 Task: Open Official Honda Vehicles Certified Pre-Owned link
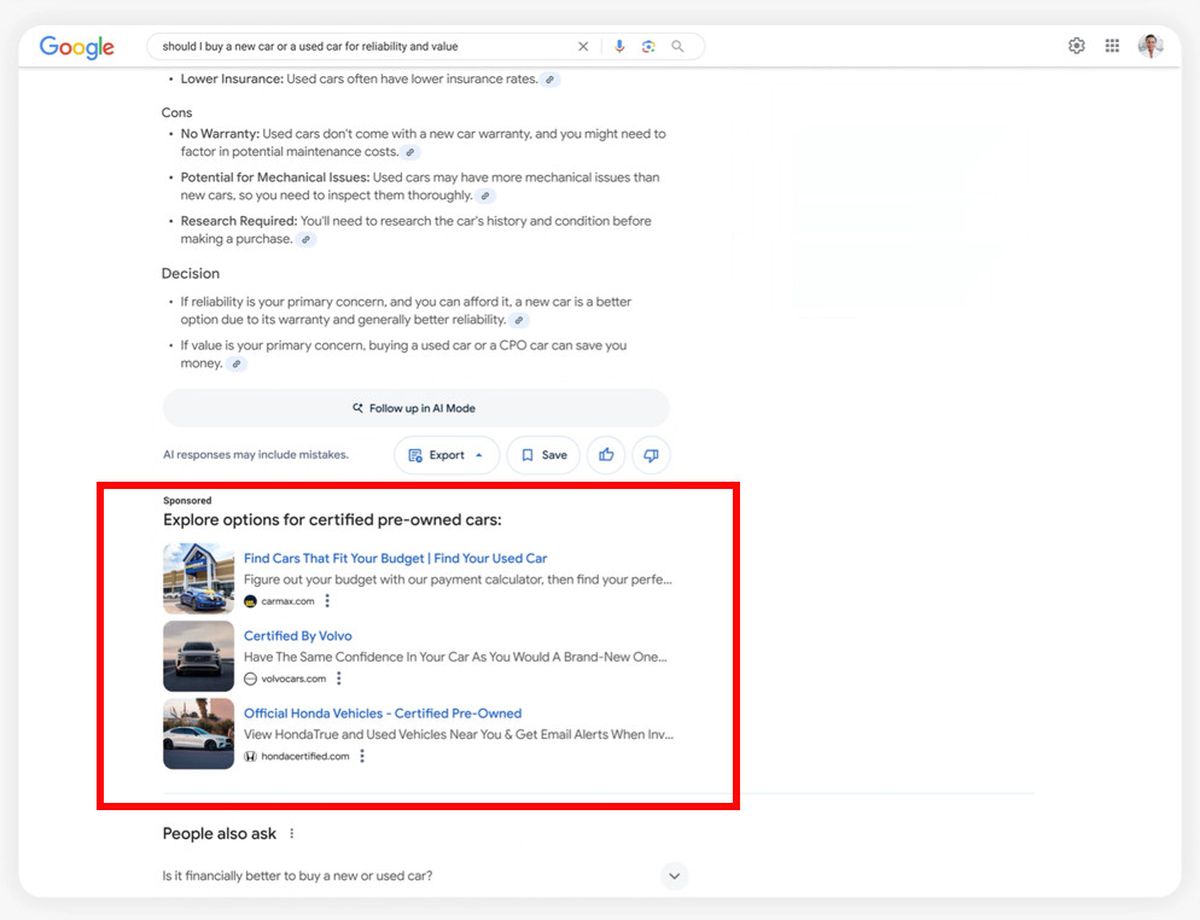(x=383, y=713)
